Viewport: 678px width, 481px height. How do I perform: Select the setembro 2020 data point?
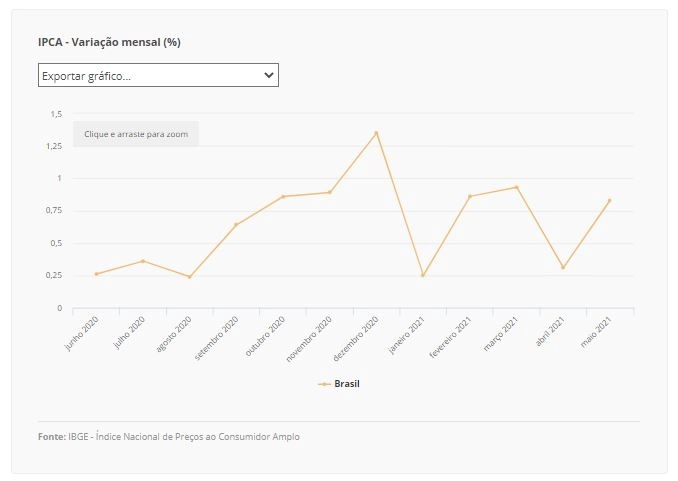(x=236, y=224)
